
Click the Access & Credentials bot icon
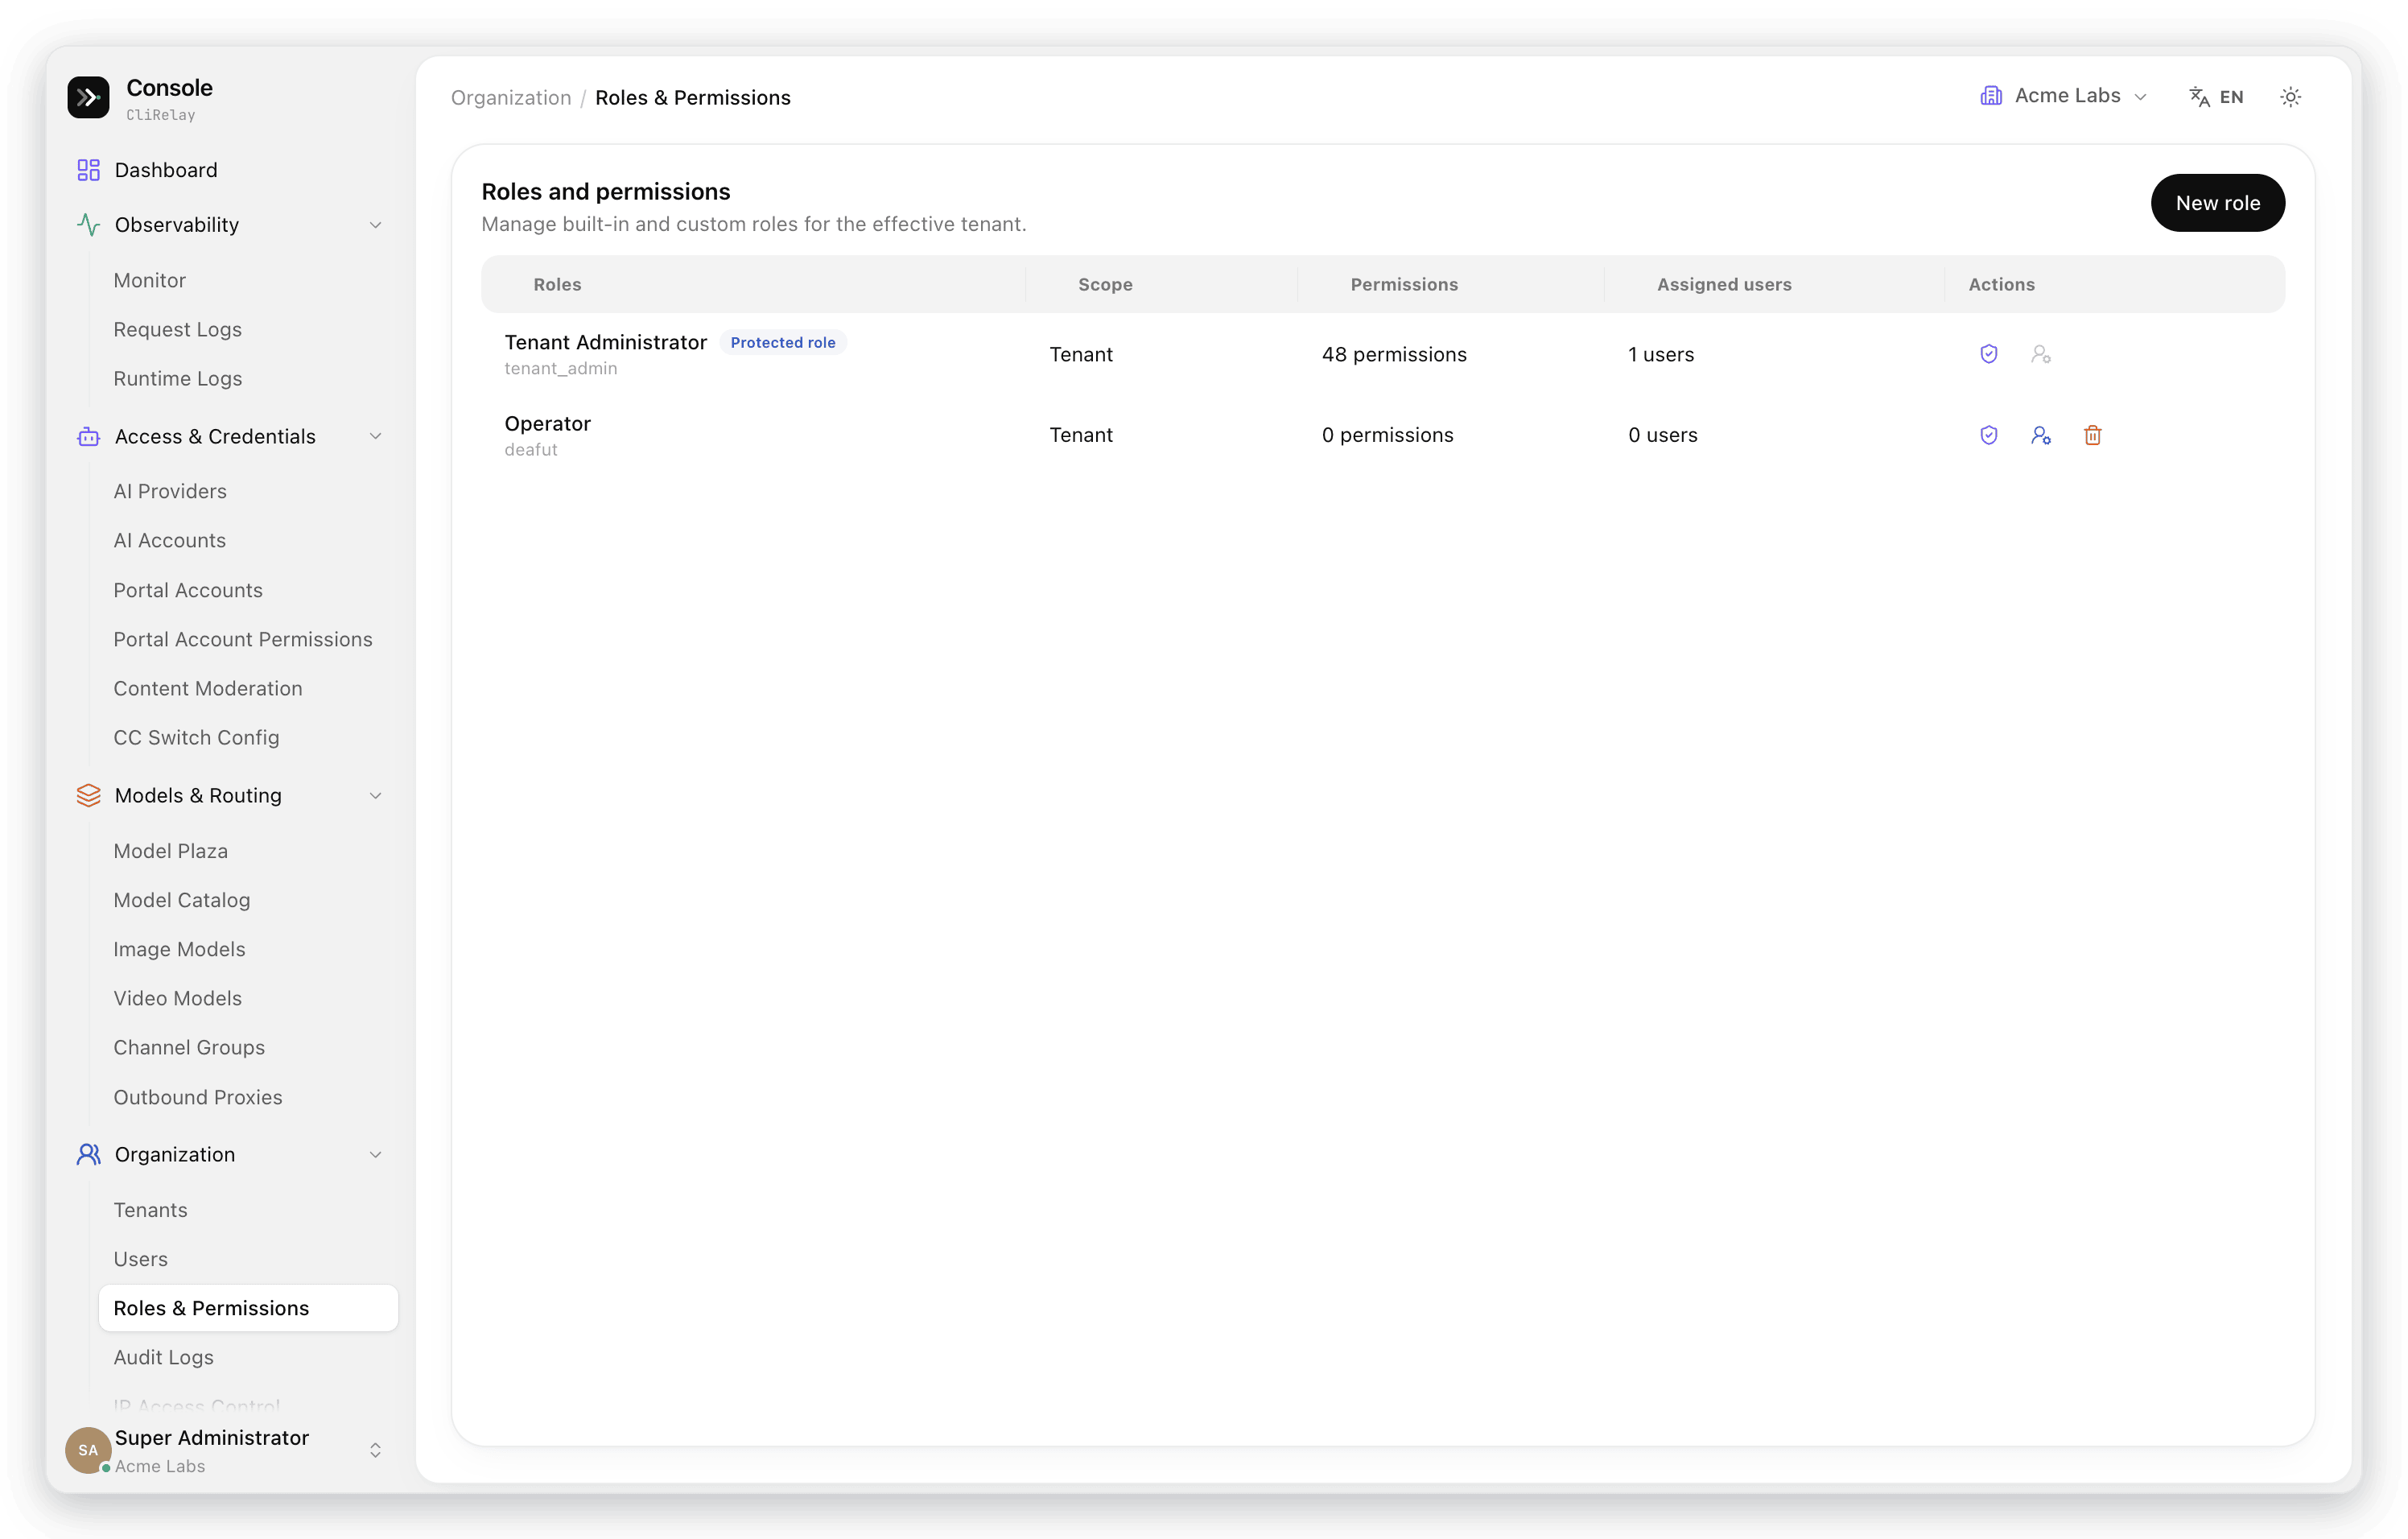[88, 437]
